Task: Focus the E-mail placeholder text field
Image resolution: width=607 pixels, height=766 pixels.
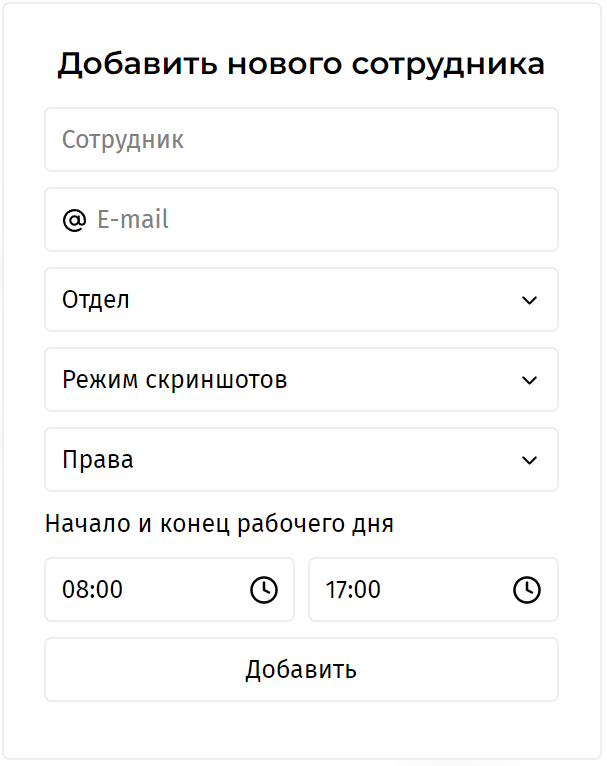Action: pyautogui.click(x=301, y=220)
